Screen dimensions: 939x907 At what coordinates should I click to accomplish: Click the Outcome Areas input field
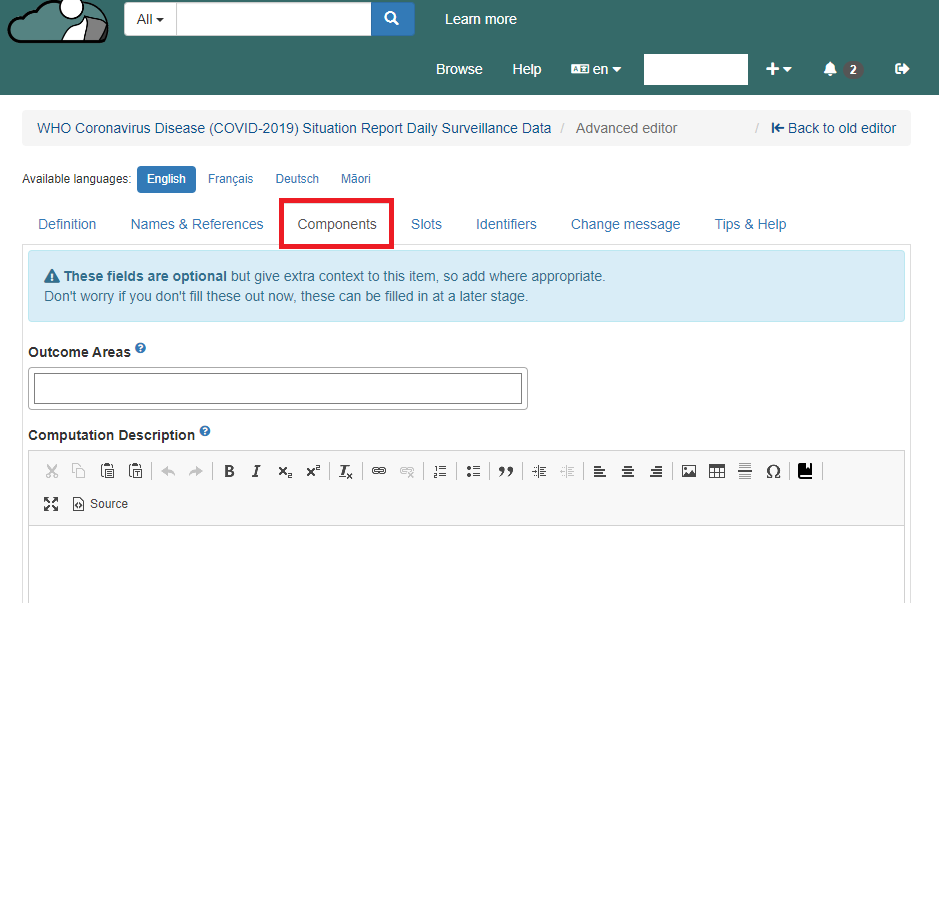(278, 388)
